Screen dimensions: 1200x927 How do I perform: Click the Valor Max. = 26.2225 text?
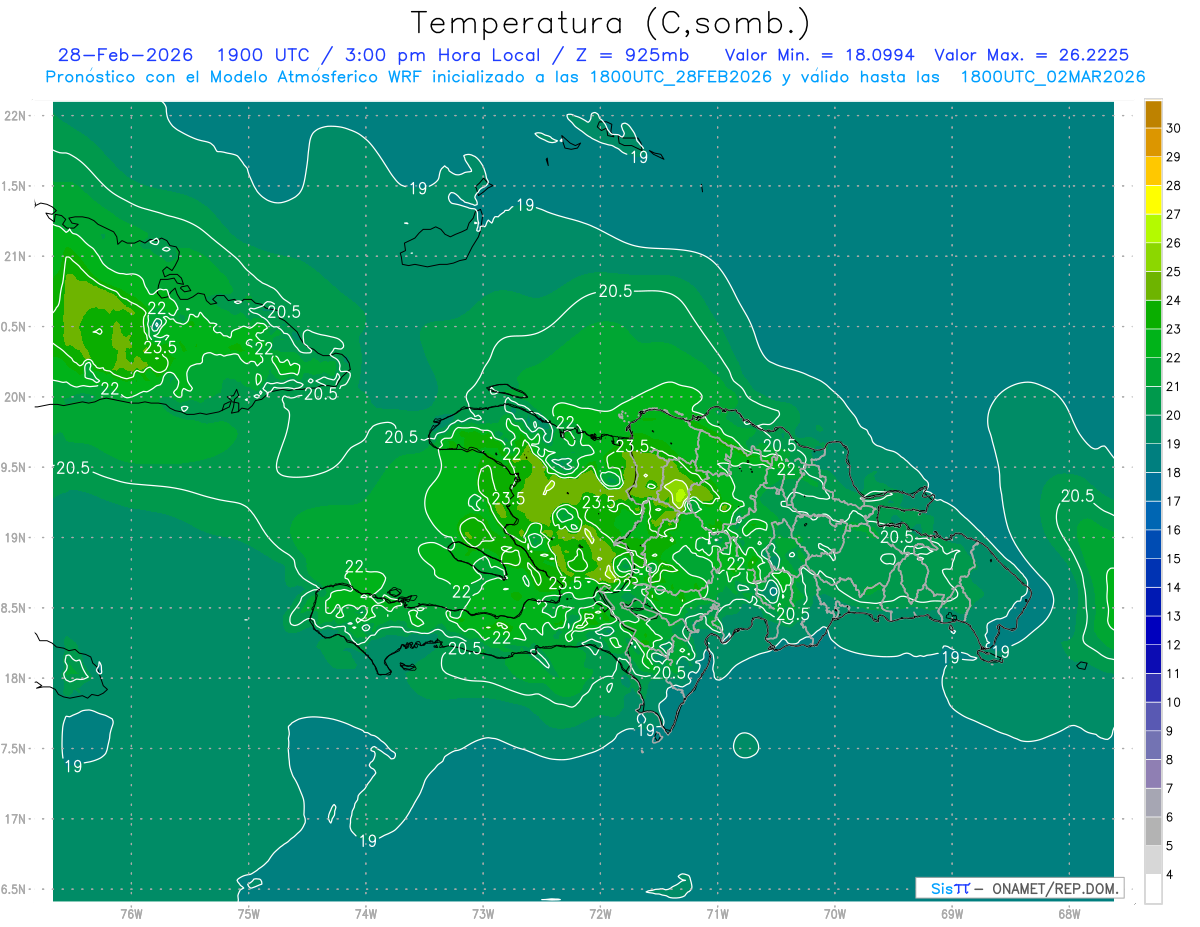coord(1031,55)
